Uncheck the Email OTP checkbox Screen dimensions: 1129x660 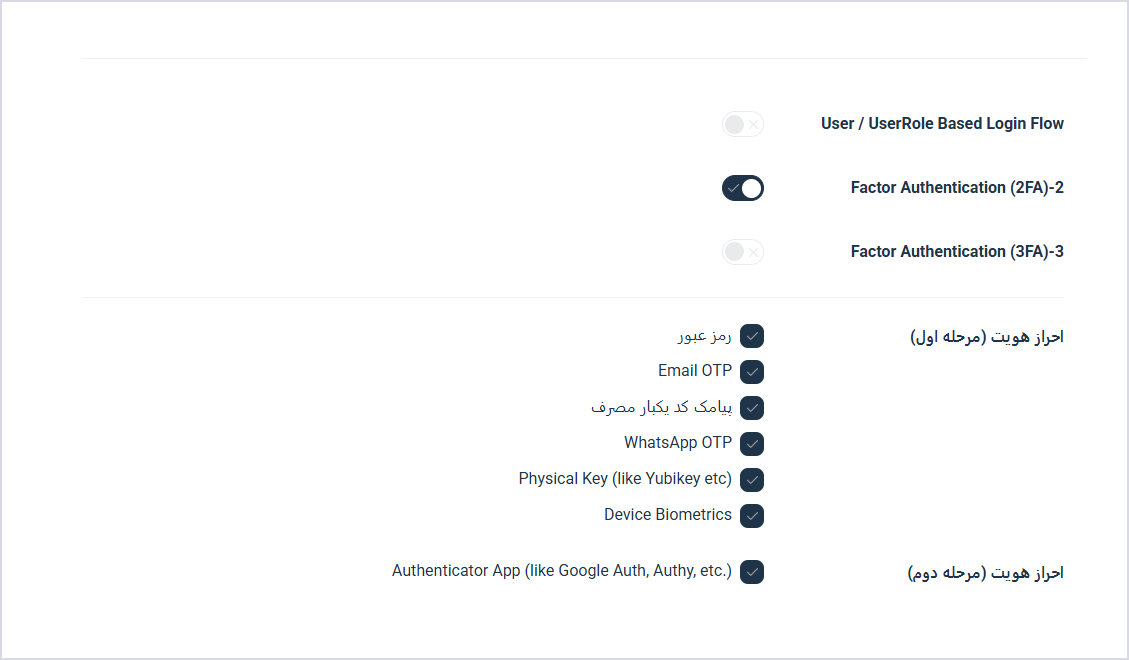tap(752, 372)
